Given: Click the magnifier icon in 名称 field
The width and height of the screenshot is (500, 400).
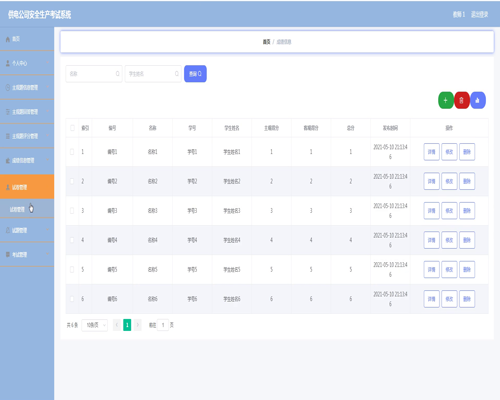Looking at the screenshot, I should coord(117,74).
